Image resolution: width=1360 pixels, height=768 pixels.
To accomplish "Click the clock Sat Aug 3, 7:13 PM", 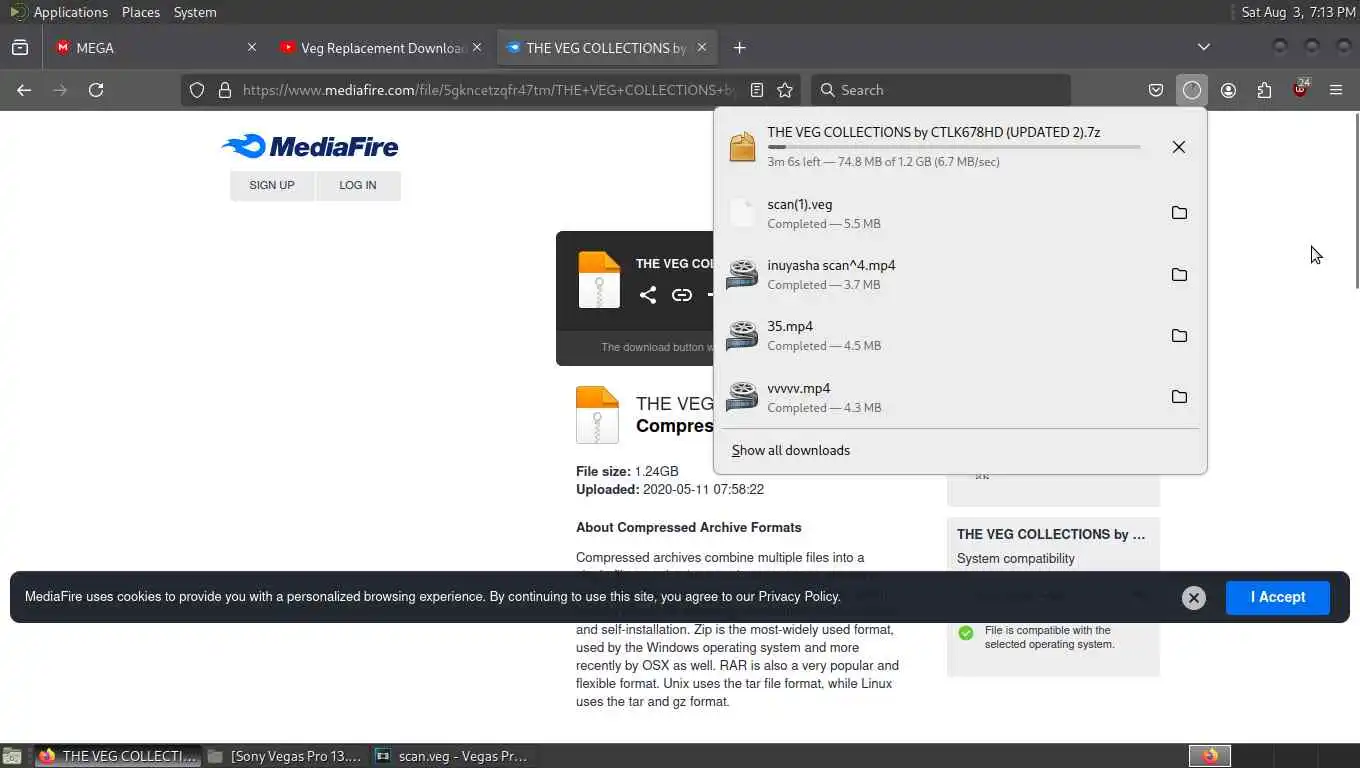I will click(1298, 12).
